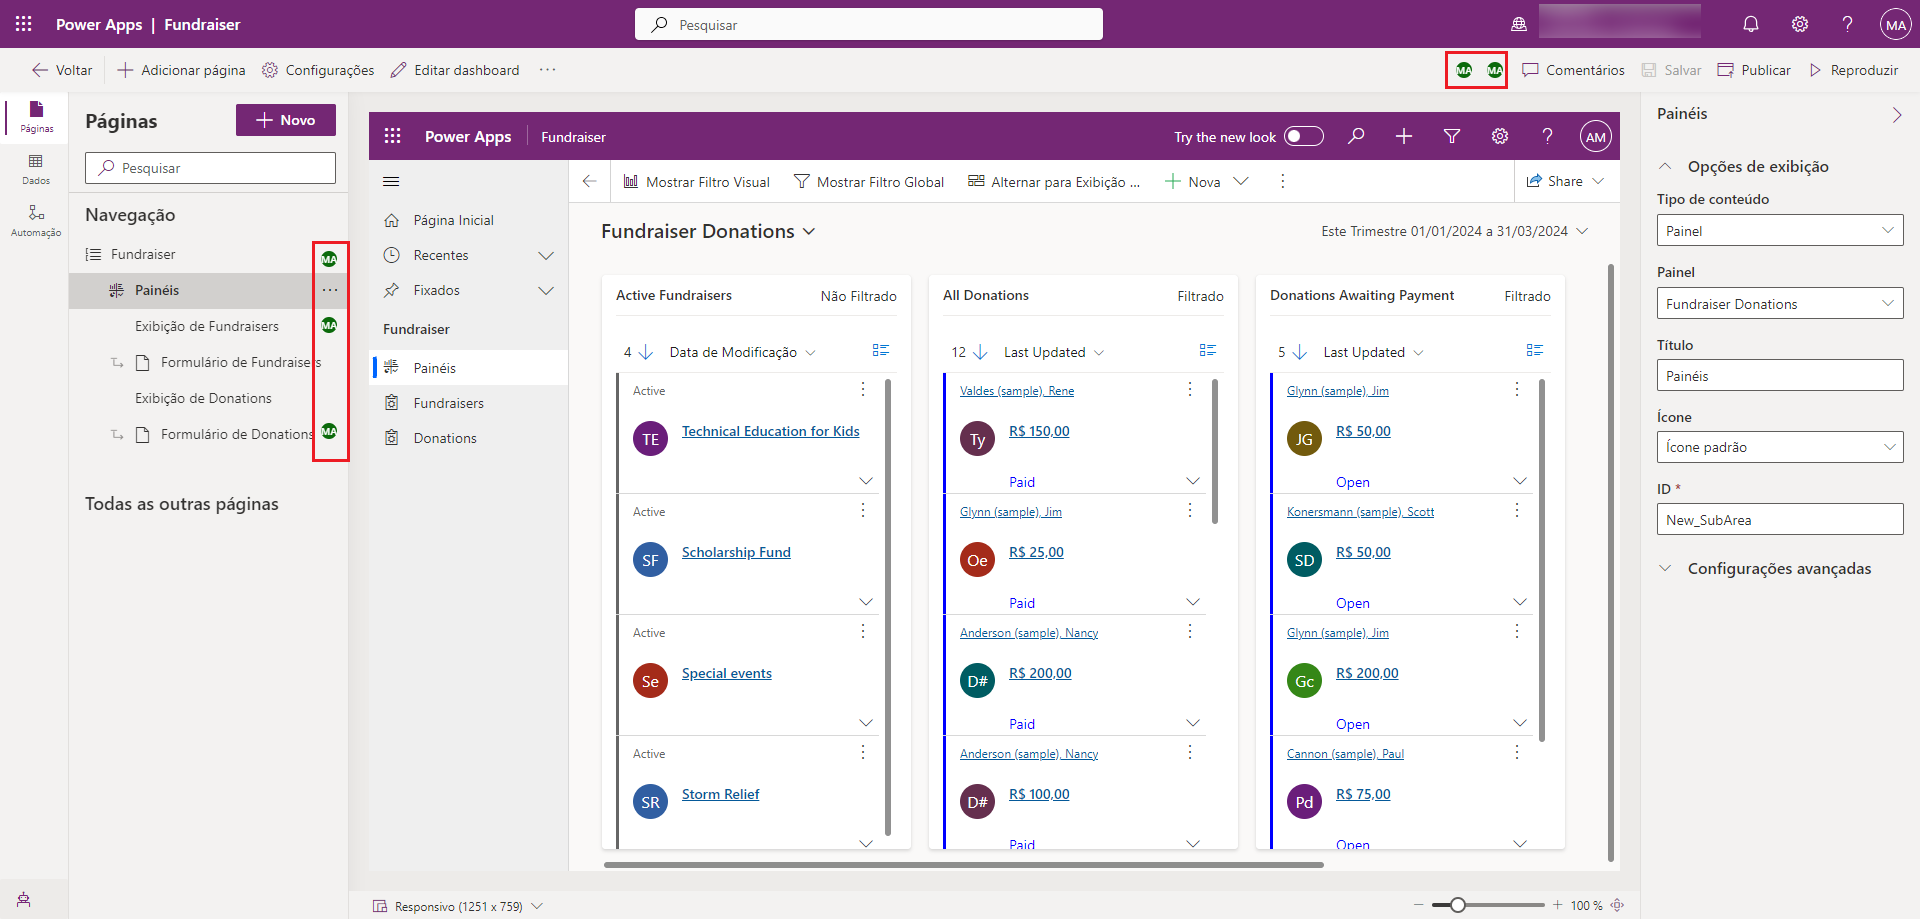Click Reproduzir button
1920x919 pixels.
[x=1853, y=70]
